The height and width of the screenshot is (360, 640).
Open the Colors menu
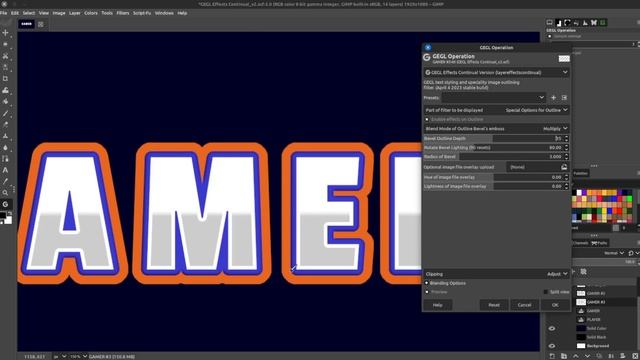pyautogui.click(x=91, y=13)
